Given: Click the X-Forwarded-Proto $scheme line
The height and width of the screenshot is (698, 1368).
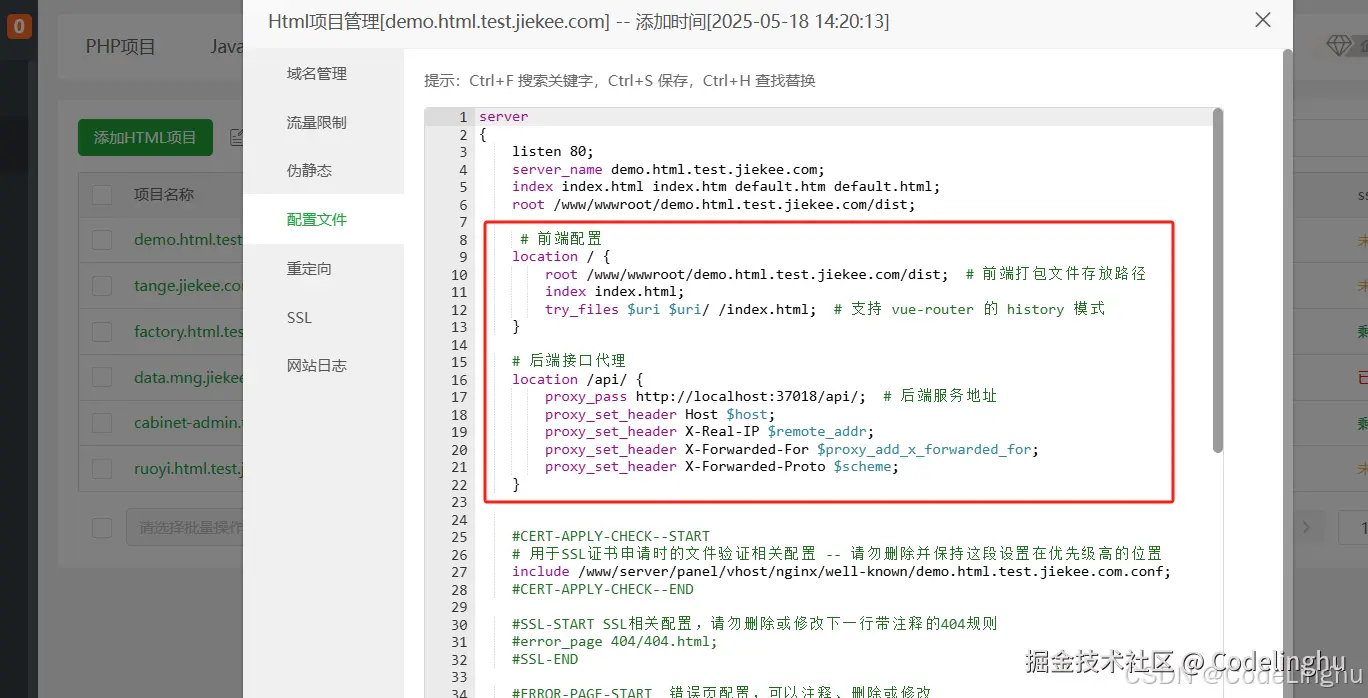Looking at the screenshot, I should point(722,466).
